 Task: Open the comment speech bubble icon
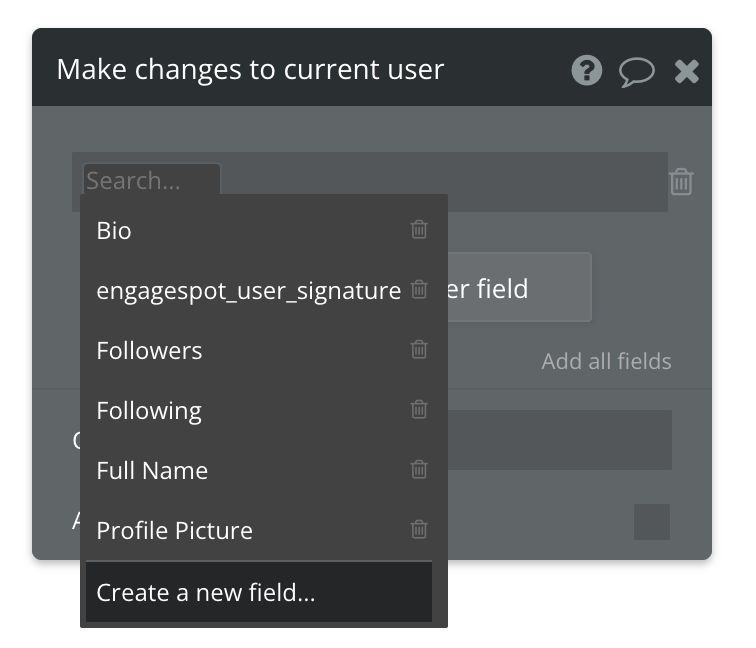coord(636,72)
